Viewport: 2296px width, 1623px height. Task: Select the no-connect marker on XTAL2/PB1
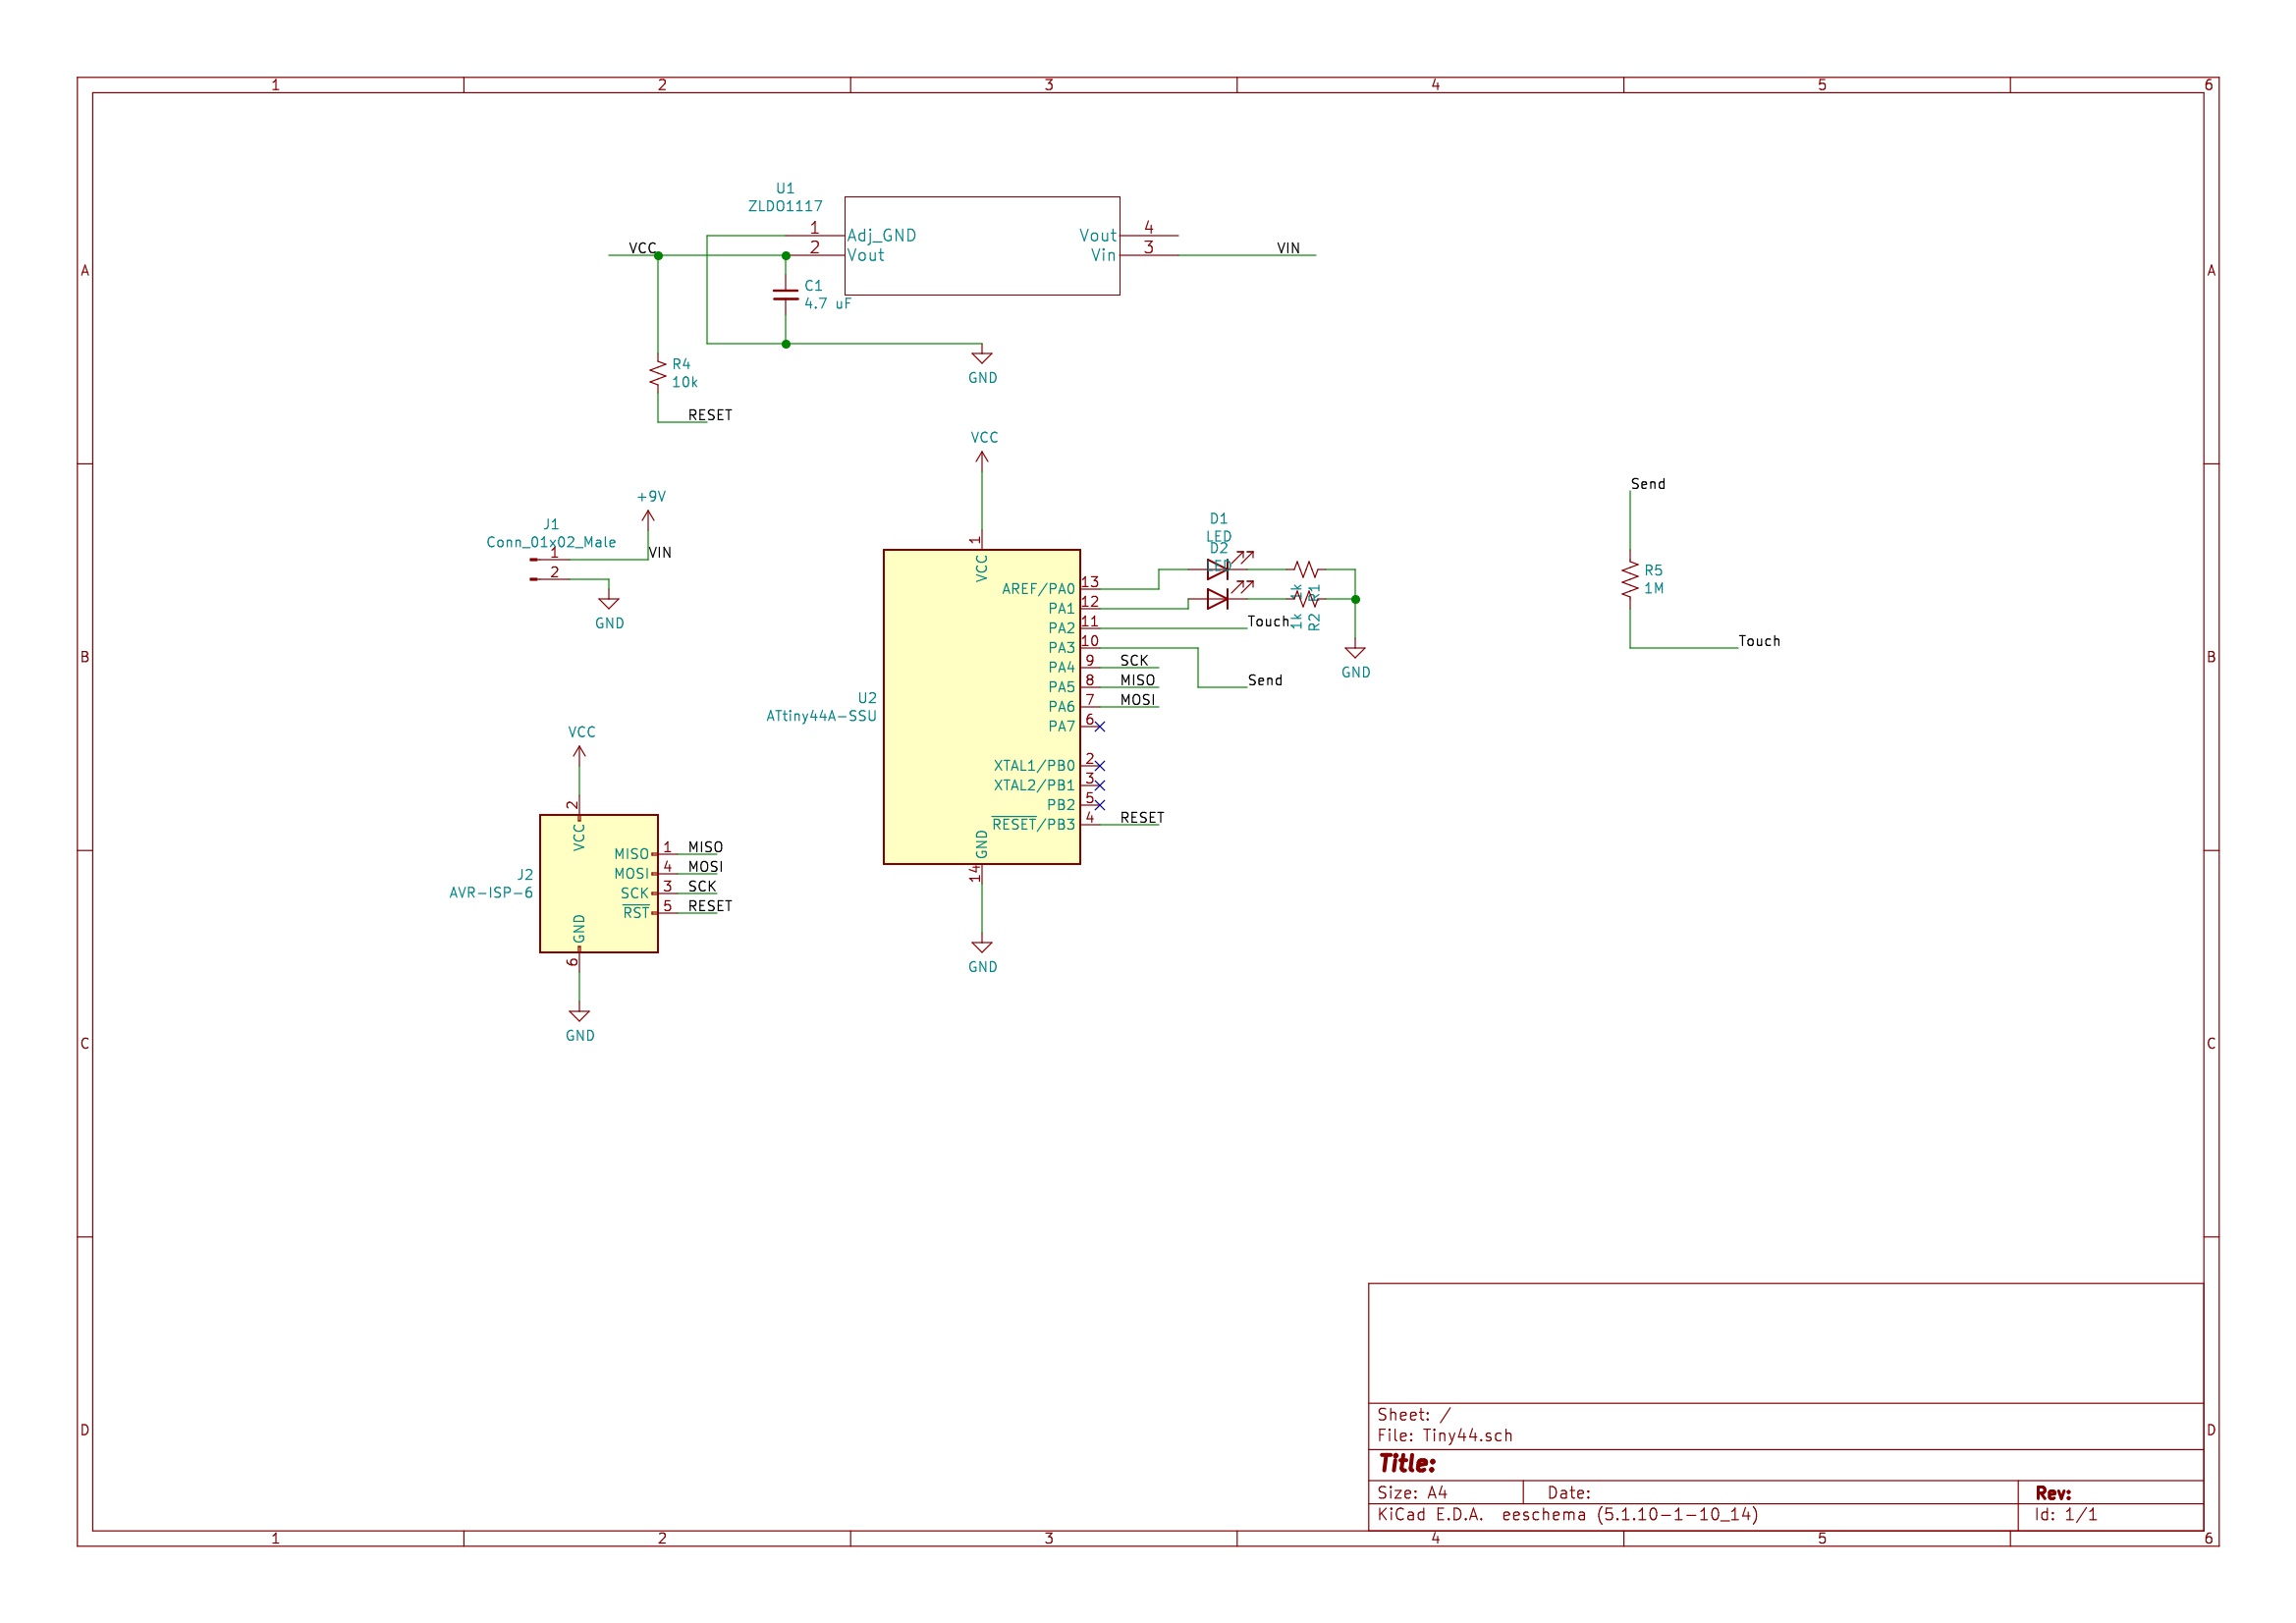click(x=1100, y=786)
